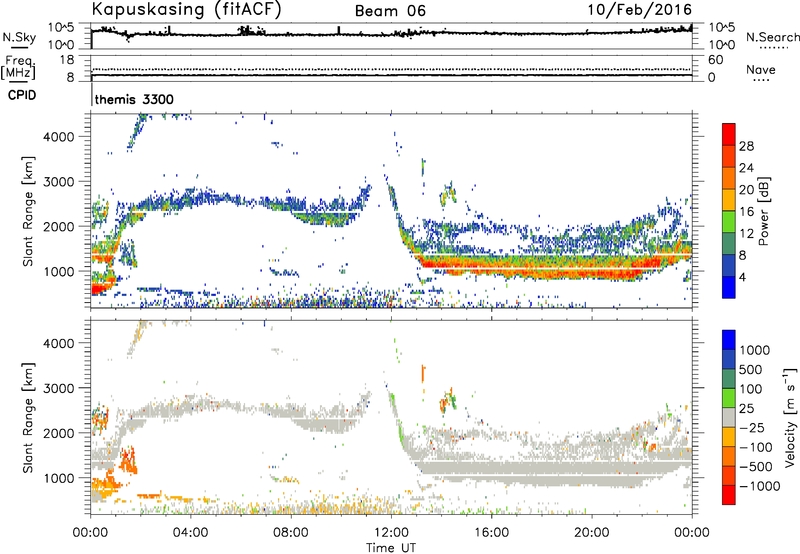Click the '18' tick on the frequency axis
Image resolution: width=800 pixels, height=554 pixels.
click(x=67, y=60)
